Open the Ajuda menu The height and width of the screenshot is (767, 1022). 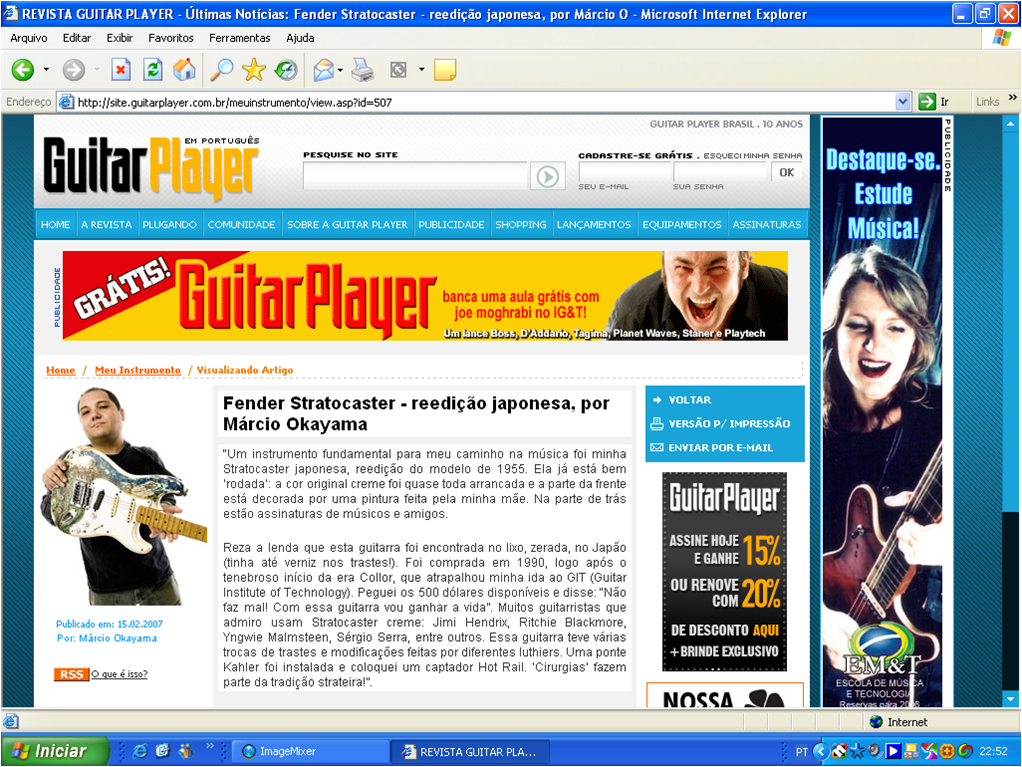[300, 38]
